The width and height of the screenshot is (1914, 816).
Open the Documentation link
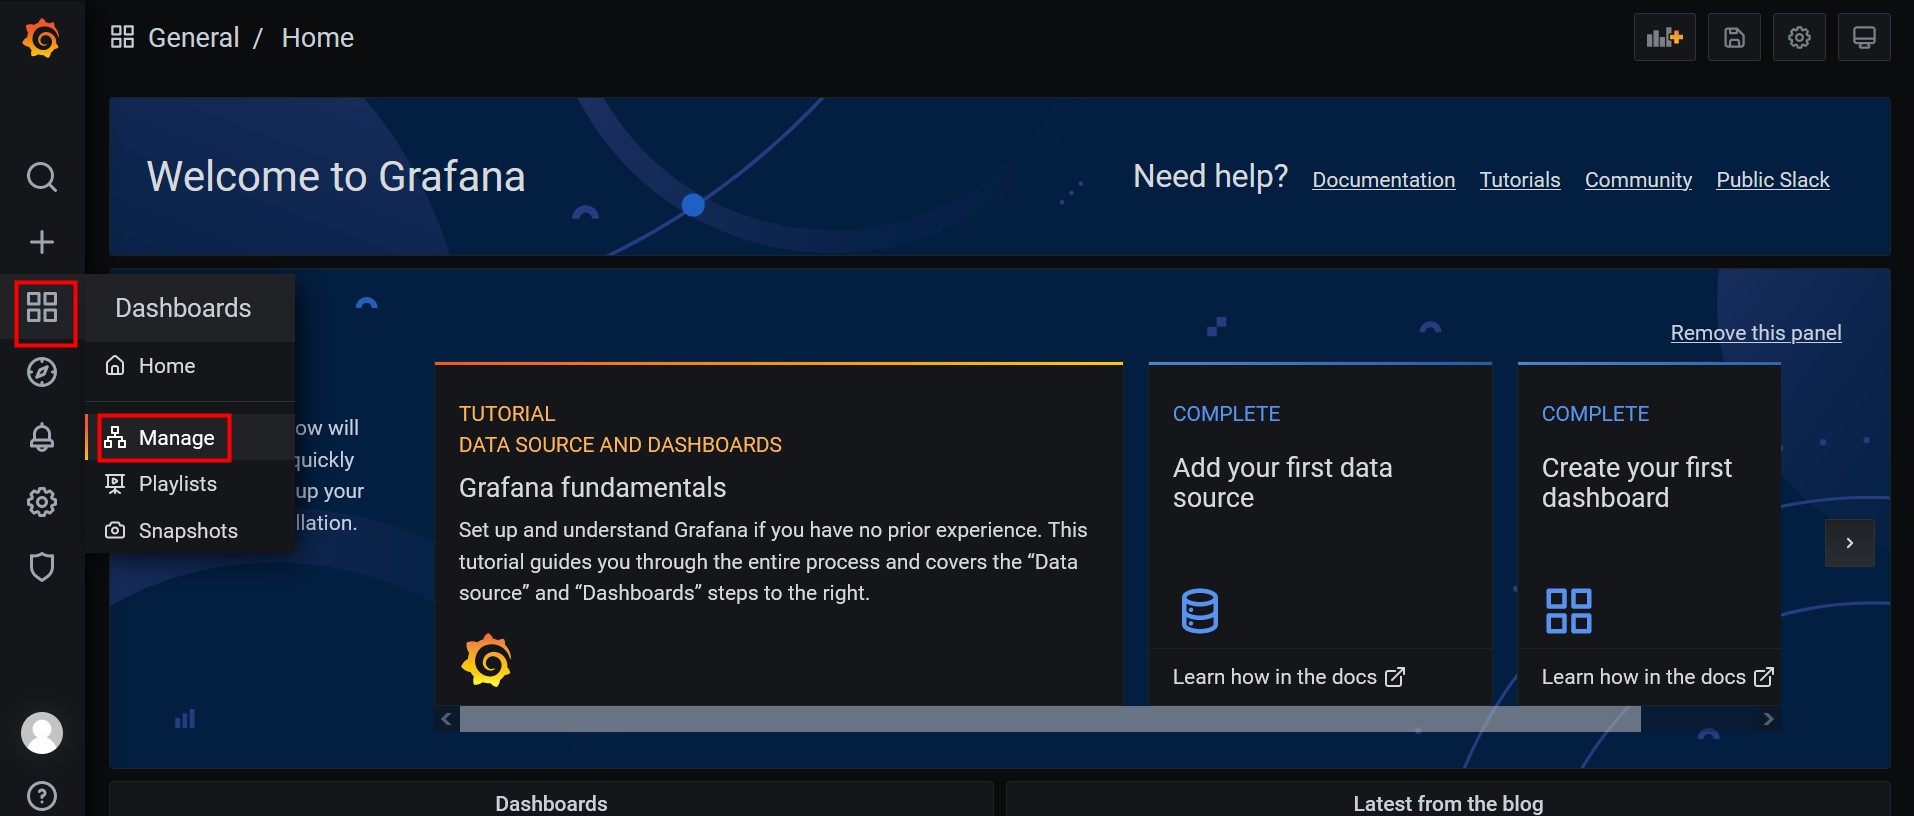coord(1383,180)
